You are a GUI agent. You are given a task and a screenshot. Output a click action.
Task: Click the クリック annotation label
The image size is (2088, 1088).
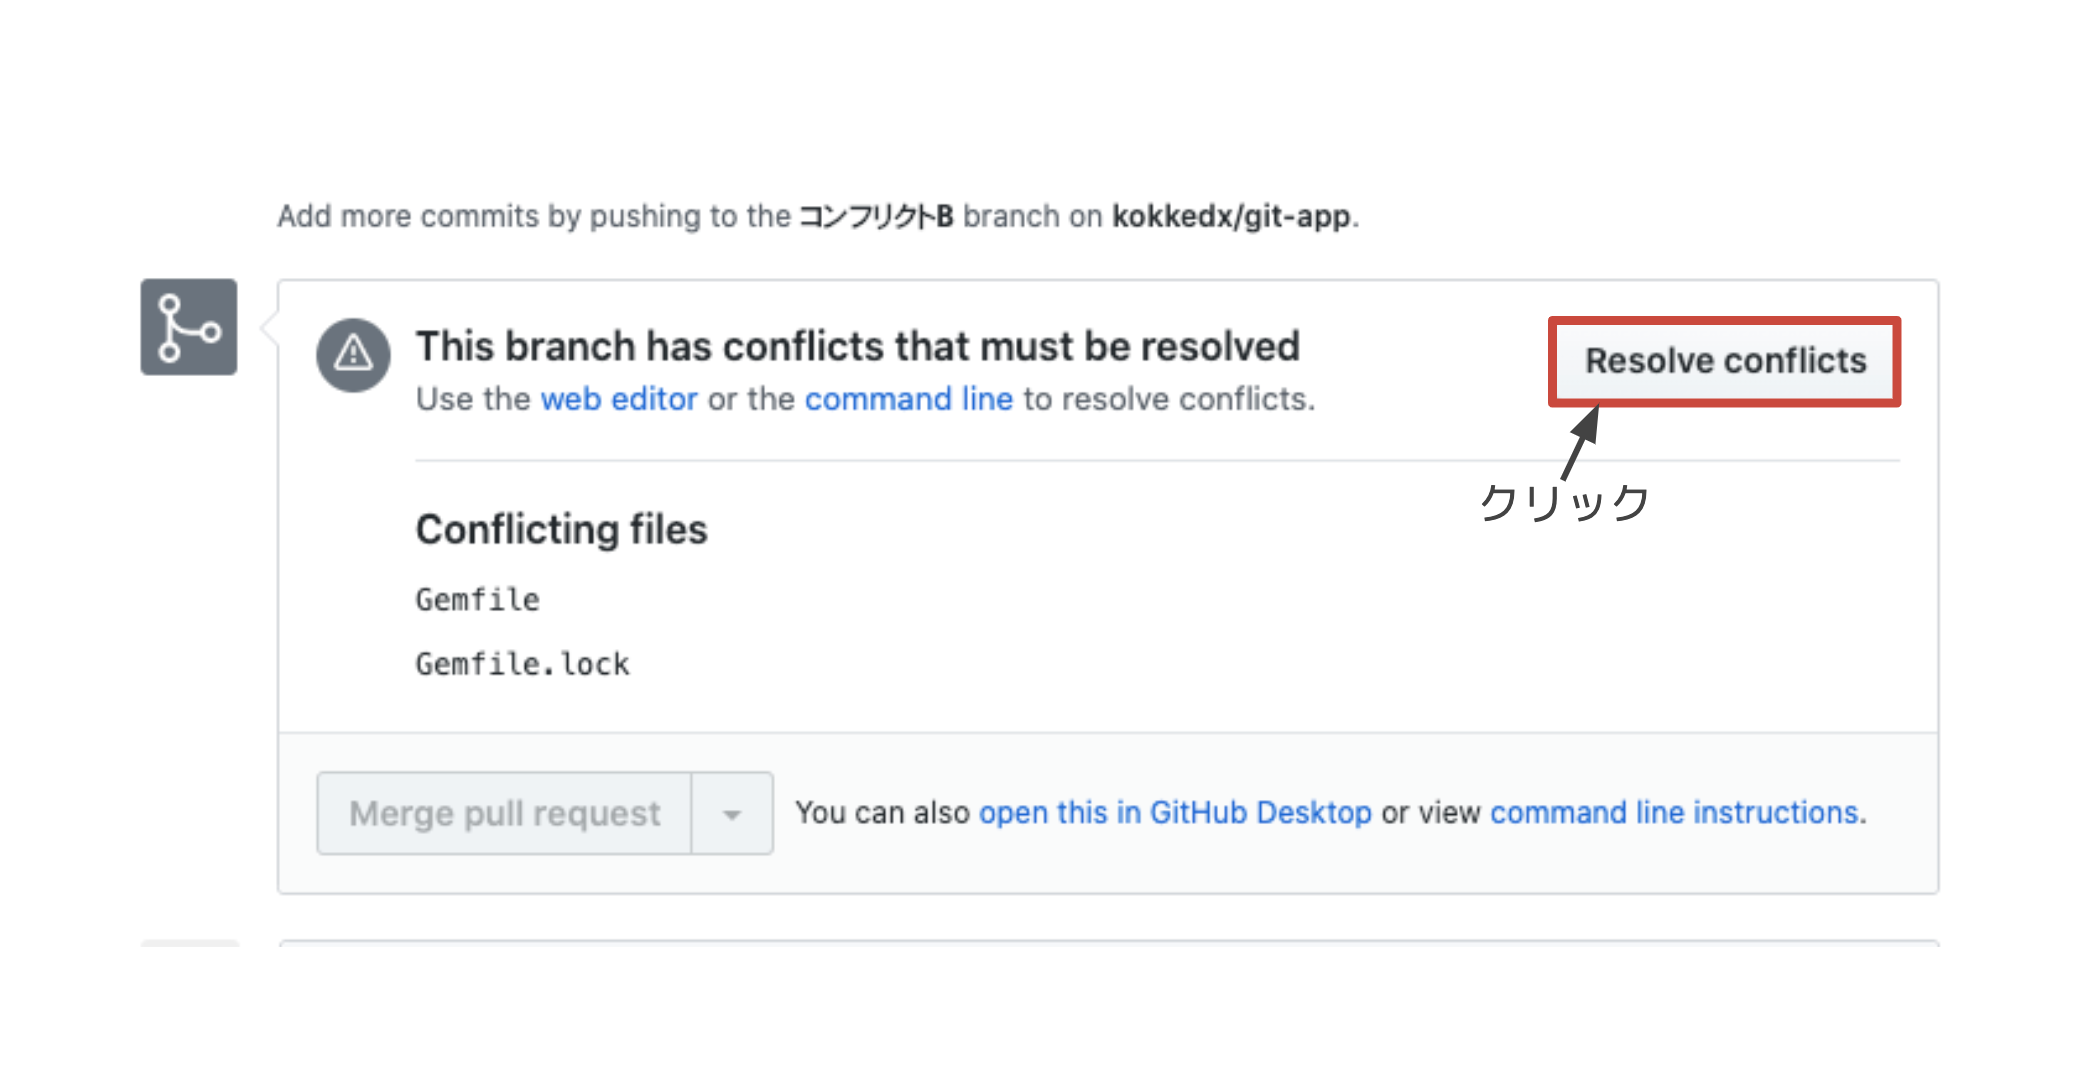click(1564, 502)
